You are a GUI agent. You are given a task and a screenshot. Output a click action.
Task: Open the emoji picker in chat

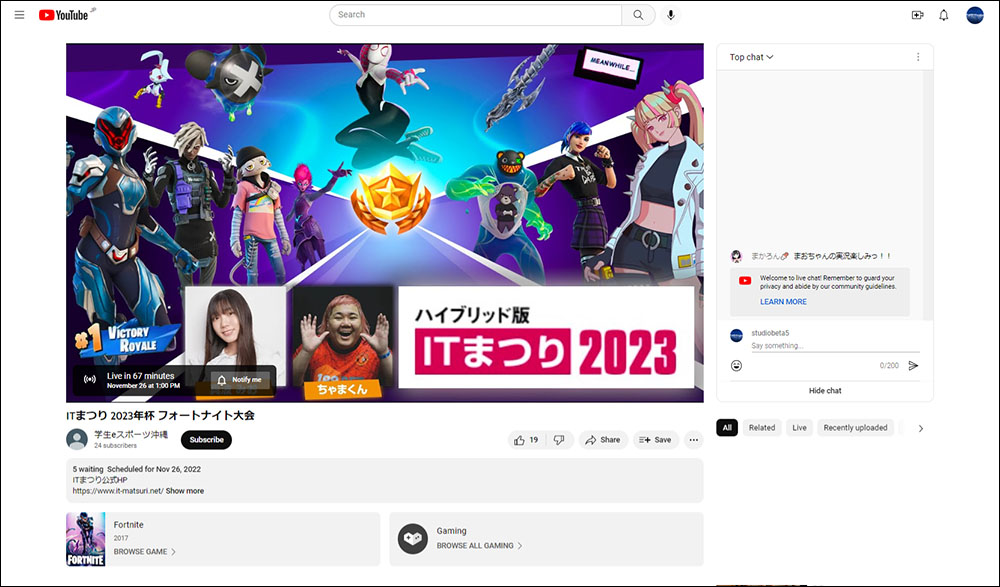point(737,366)
